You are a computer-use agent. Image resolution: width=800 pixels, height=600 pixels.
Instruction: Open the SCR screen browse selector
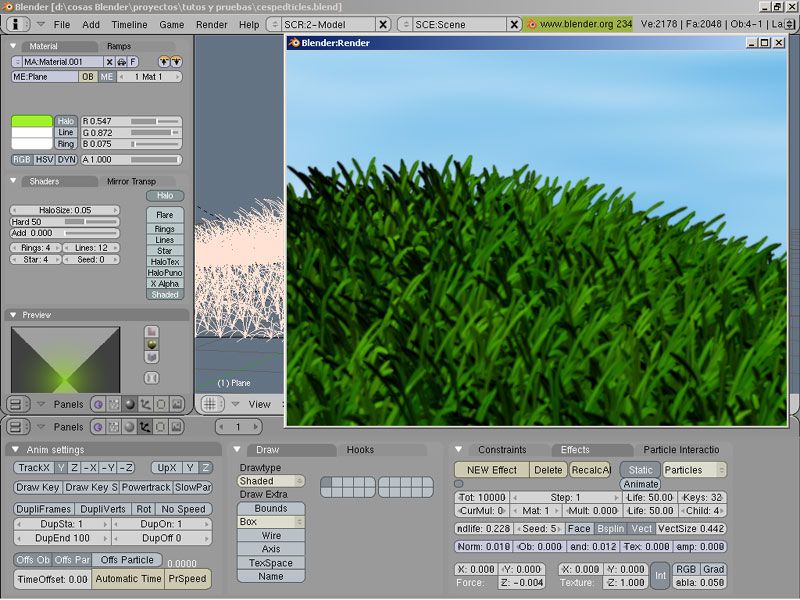[x=274, y=24]
